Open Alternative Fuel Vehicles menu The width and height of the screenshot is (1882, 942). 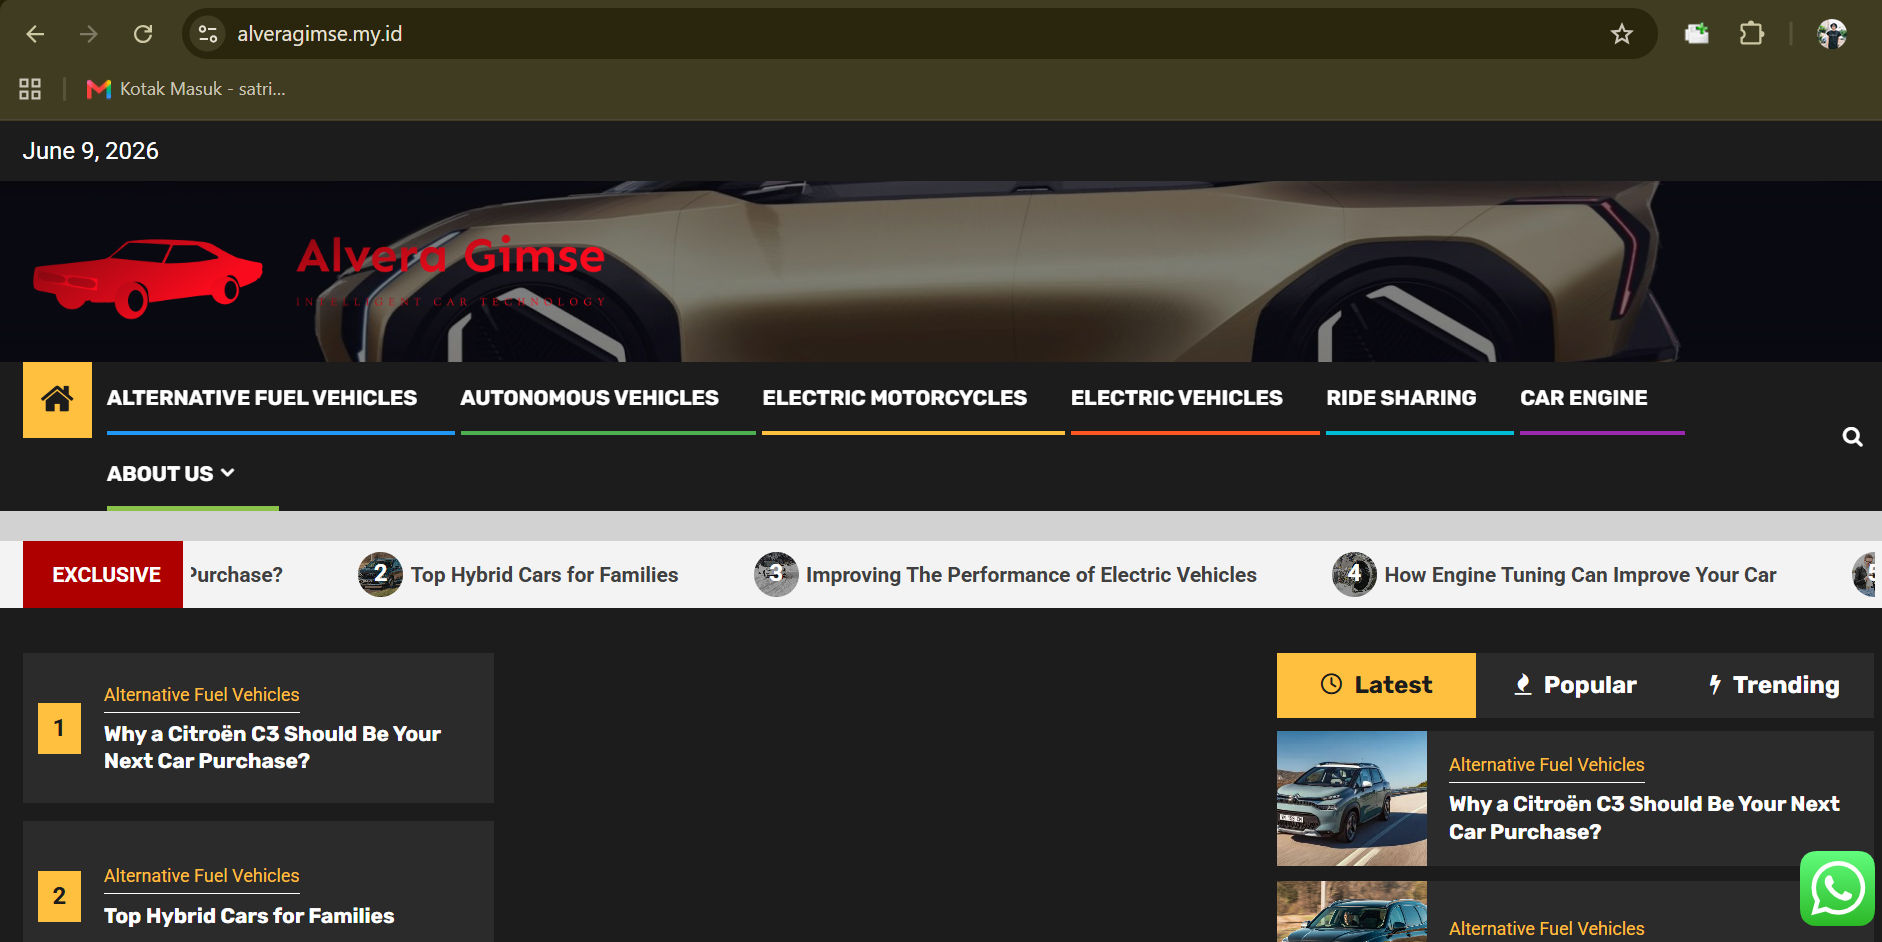click(x=262, y=398)
